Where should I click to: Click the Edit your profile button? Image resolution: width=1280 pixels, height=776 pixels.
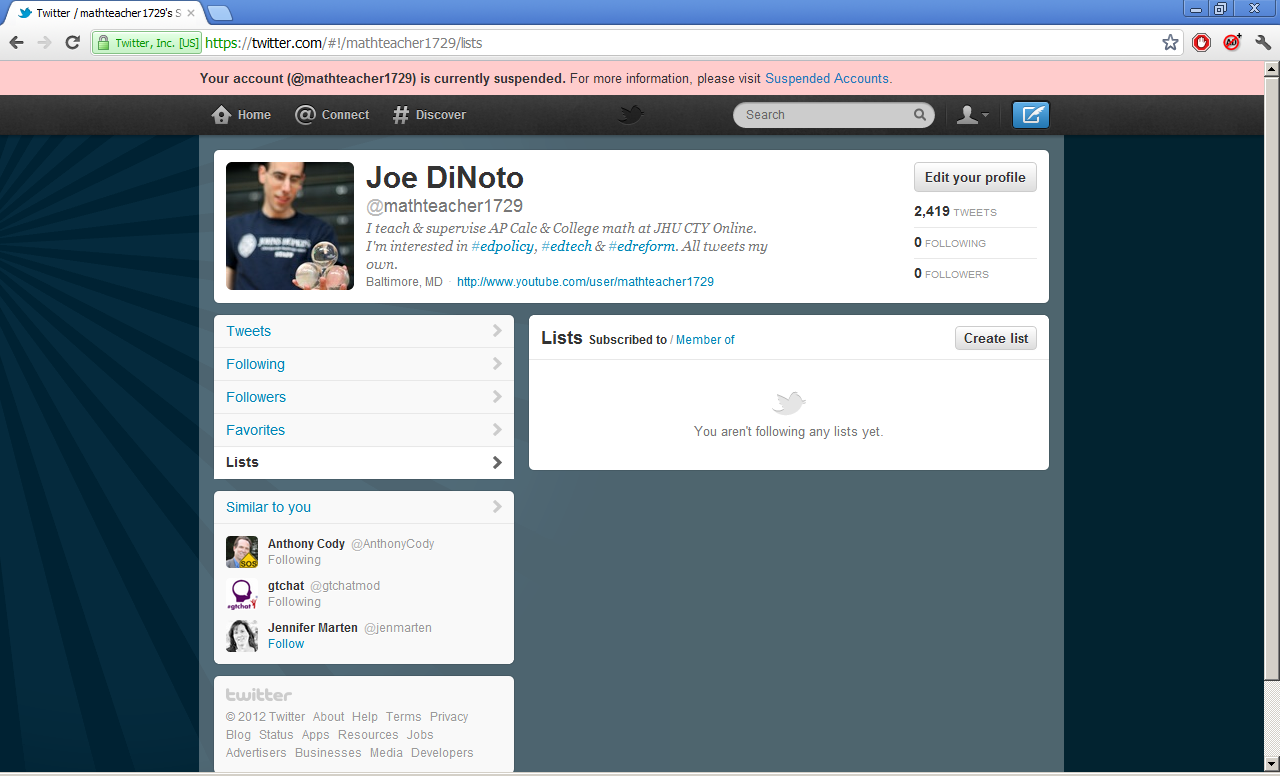click(x=975, y=177)
